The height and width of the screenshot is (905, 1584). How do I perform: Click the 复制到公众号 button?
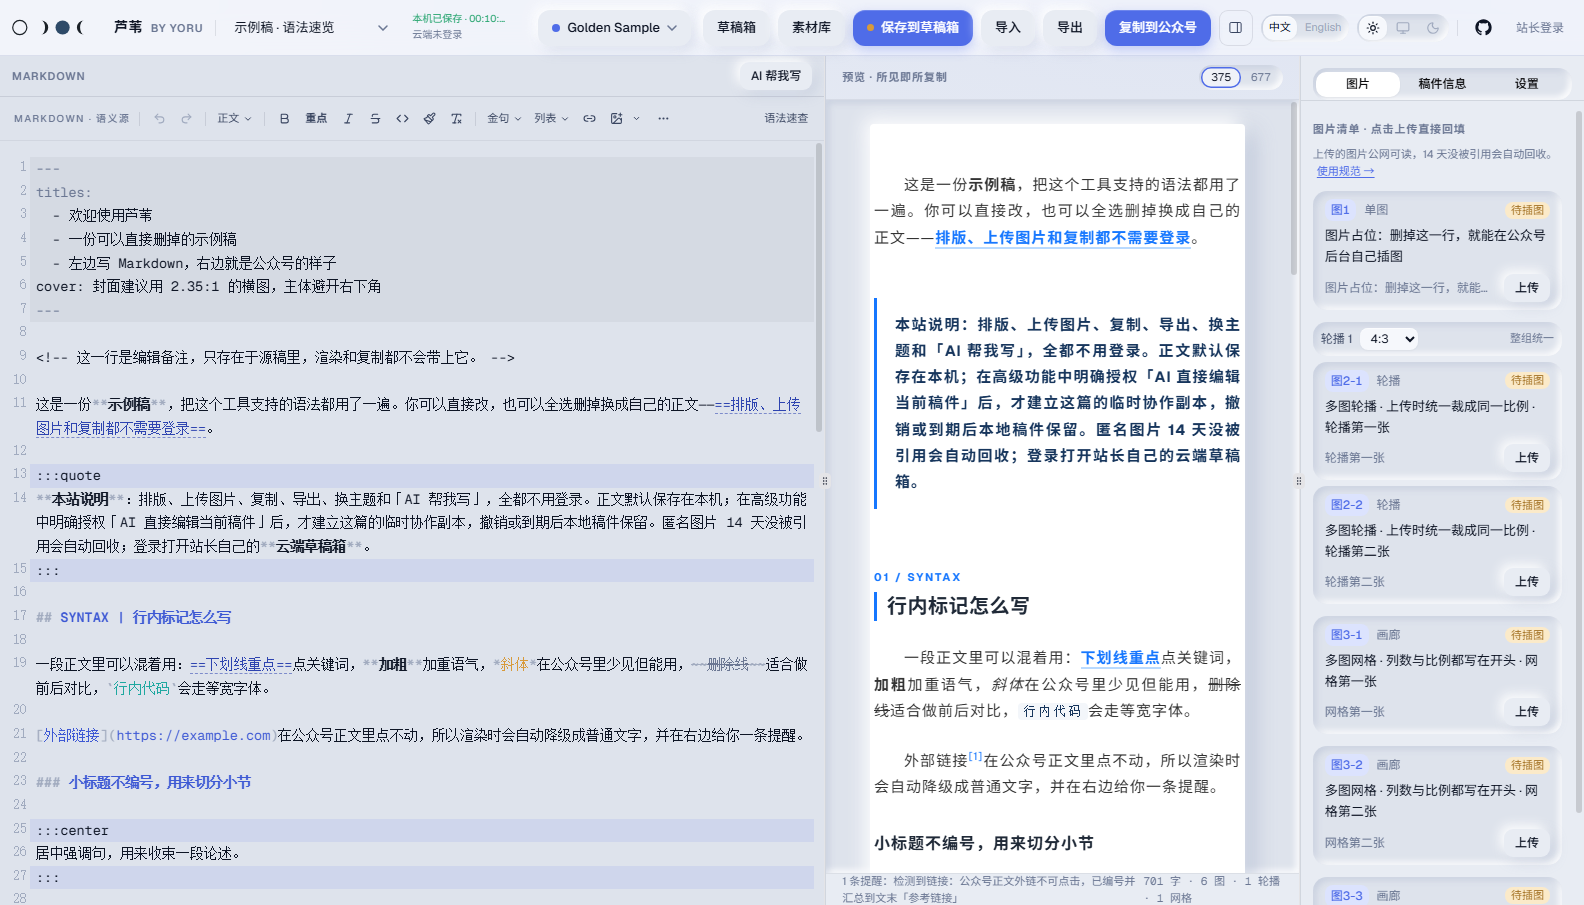pyautogui.click(x=1157, y=28)
